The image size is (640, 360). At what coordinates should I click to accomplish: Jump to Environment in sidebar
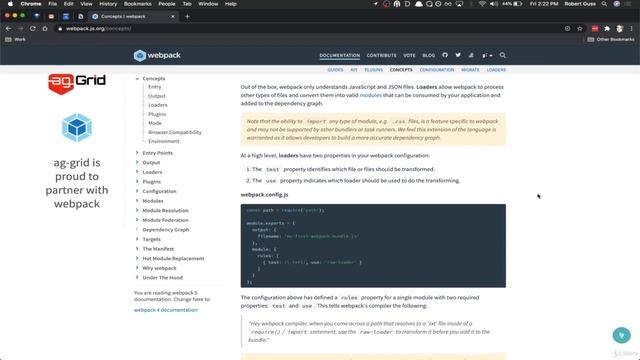click(164, 141)
